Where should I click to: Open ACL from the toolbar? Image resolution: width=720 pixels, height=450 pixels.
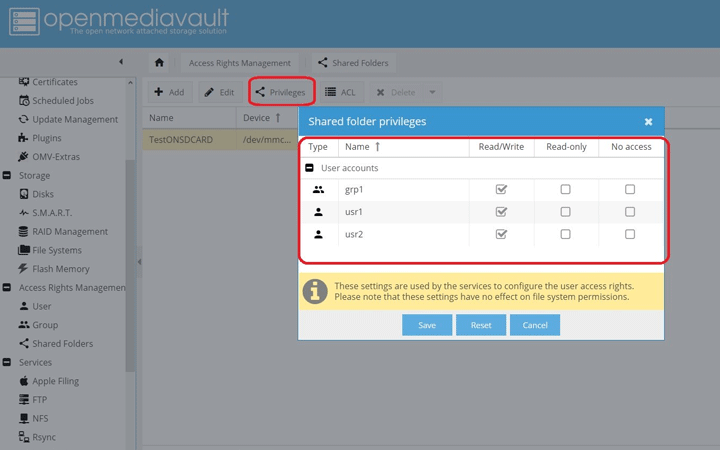[341, 92]
